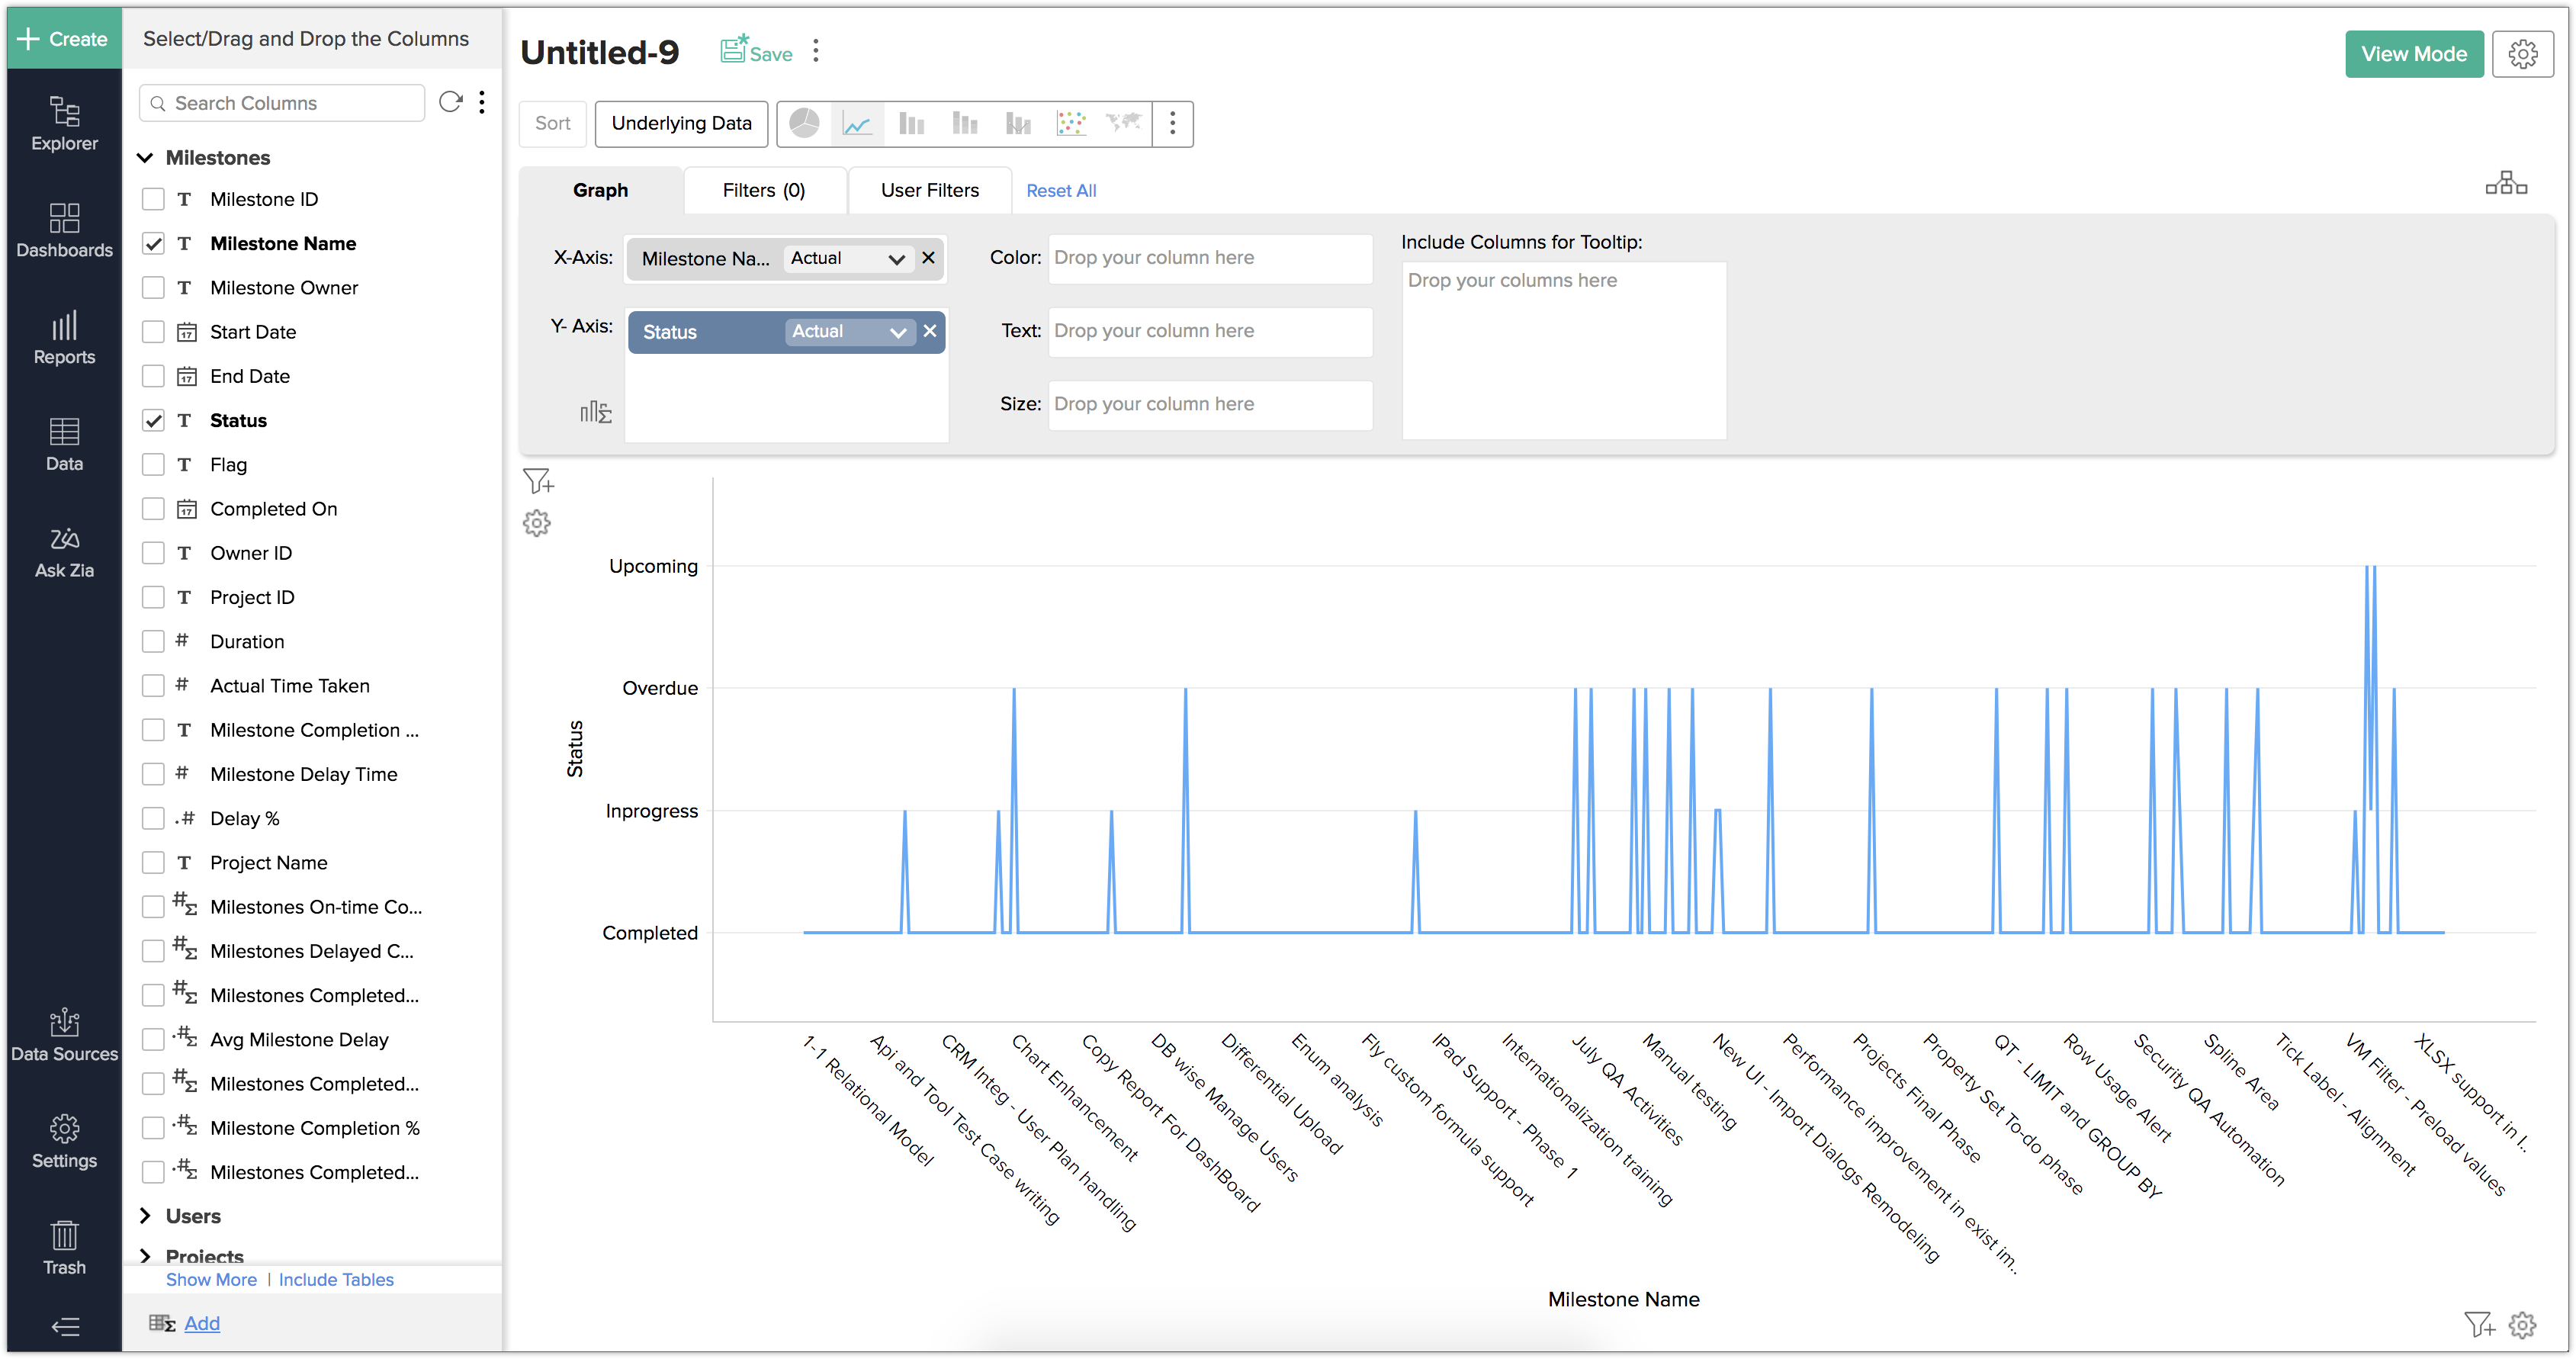Expand the Users table section
The width and height of the screenshot is (2576, 1359).
[x=145, y=1216]
